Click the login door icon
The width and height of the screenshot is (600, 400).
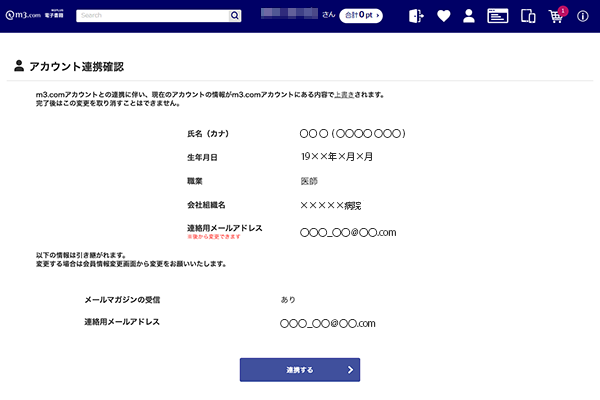click(417, 16)
